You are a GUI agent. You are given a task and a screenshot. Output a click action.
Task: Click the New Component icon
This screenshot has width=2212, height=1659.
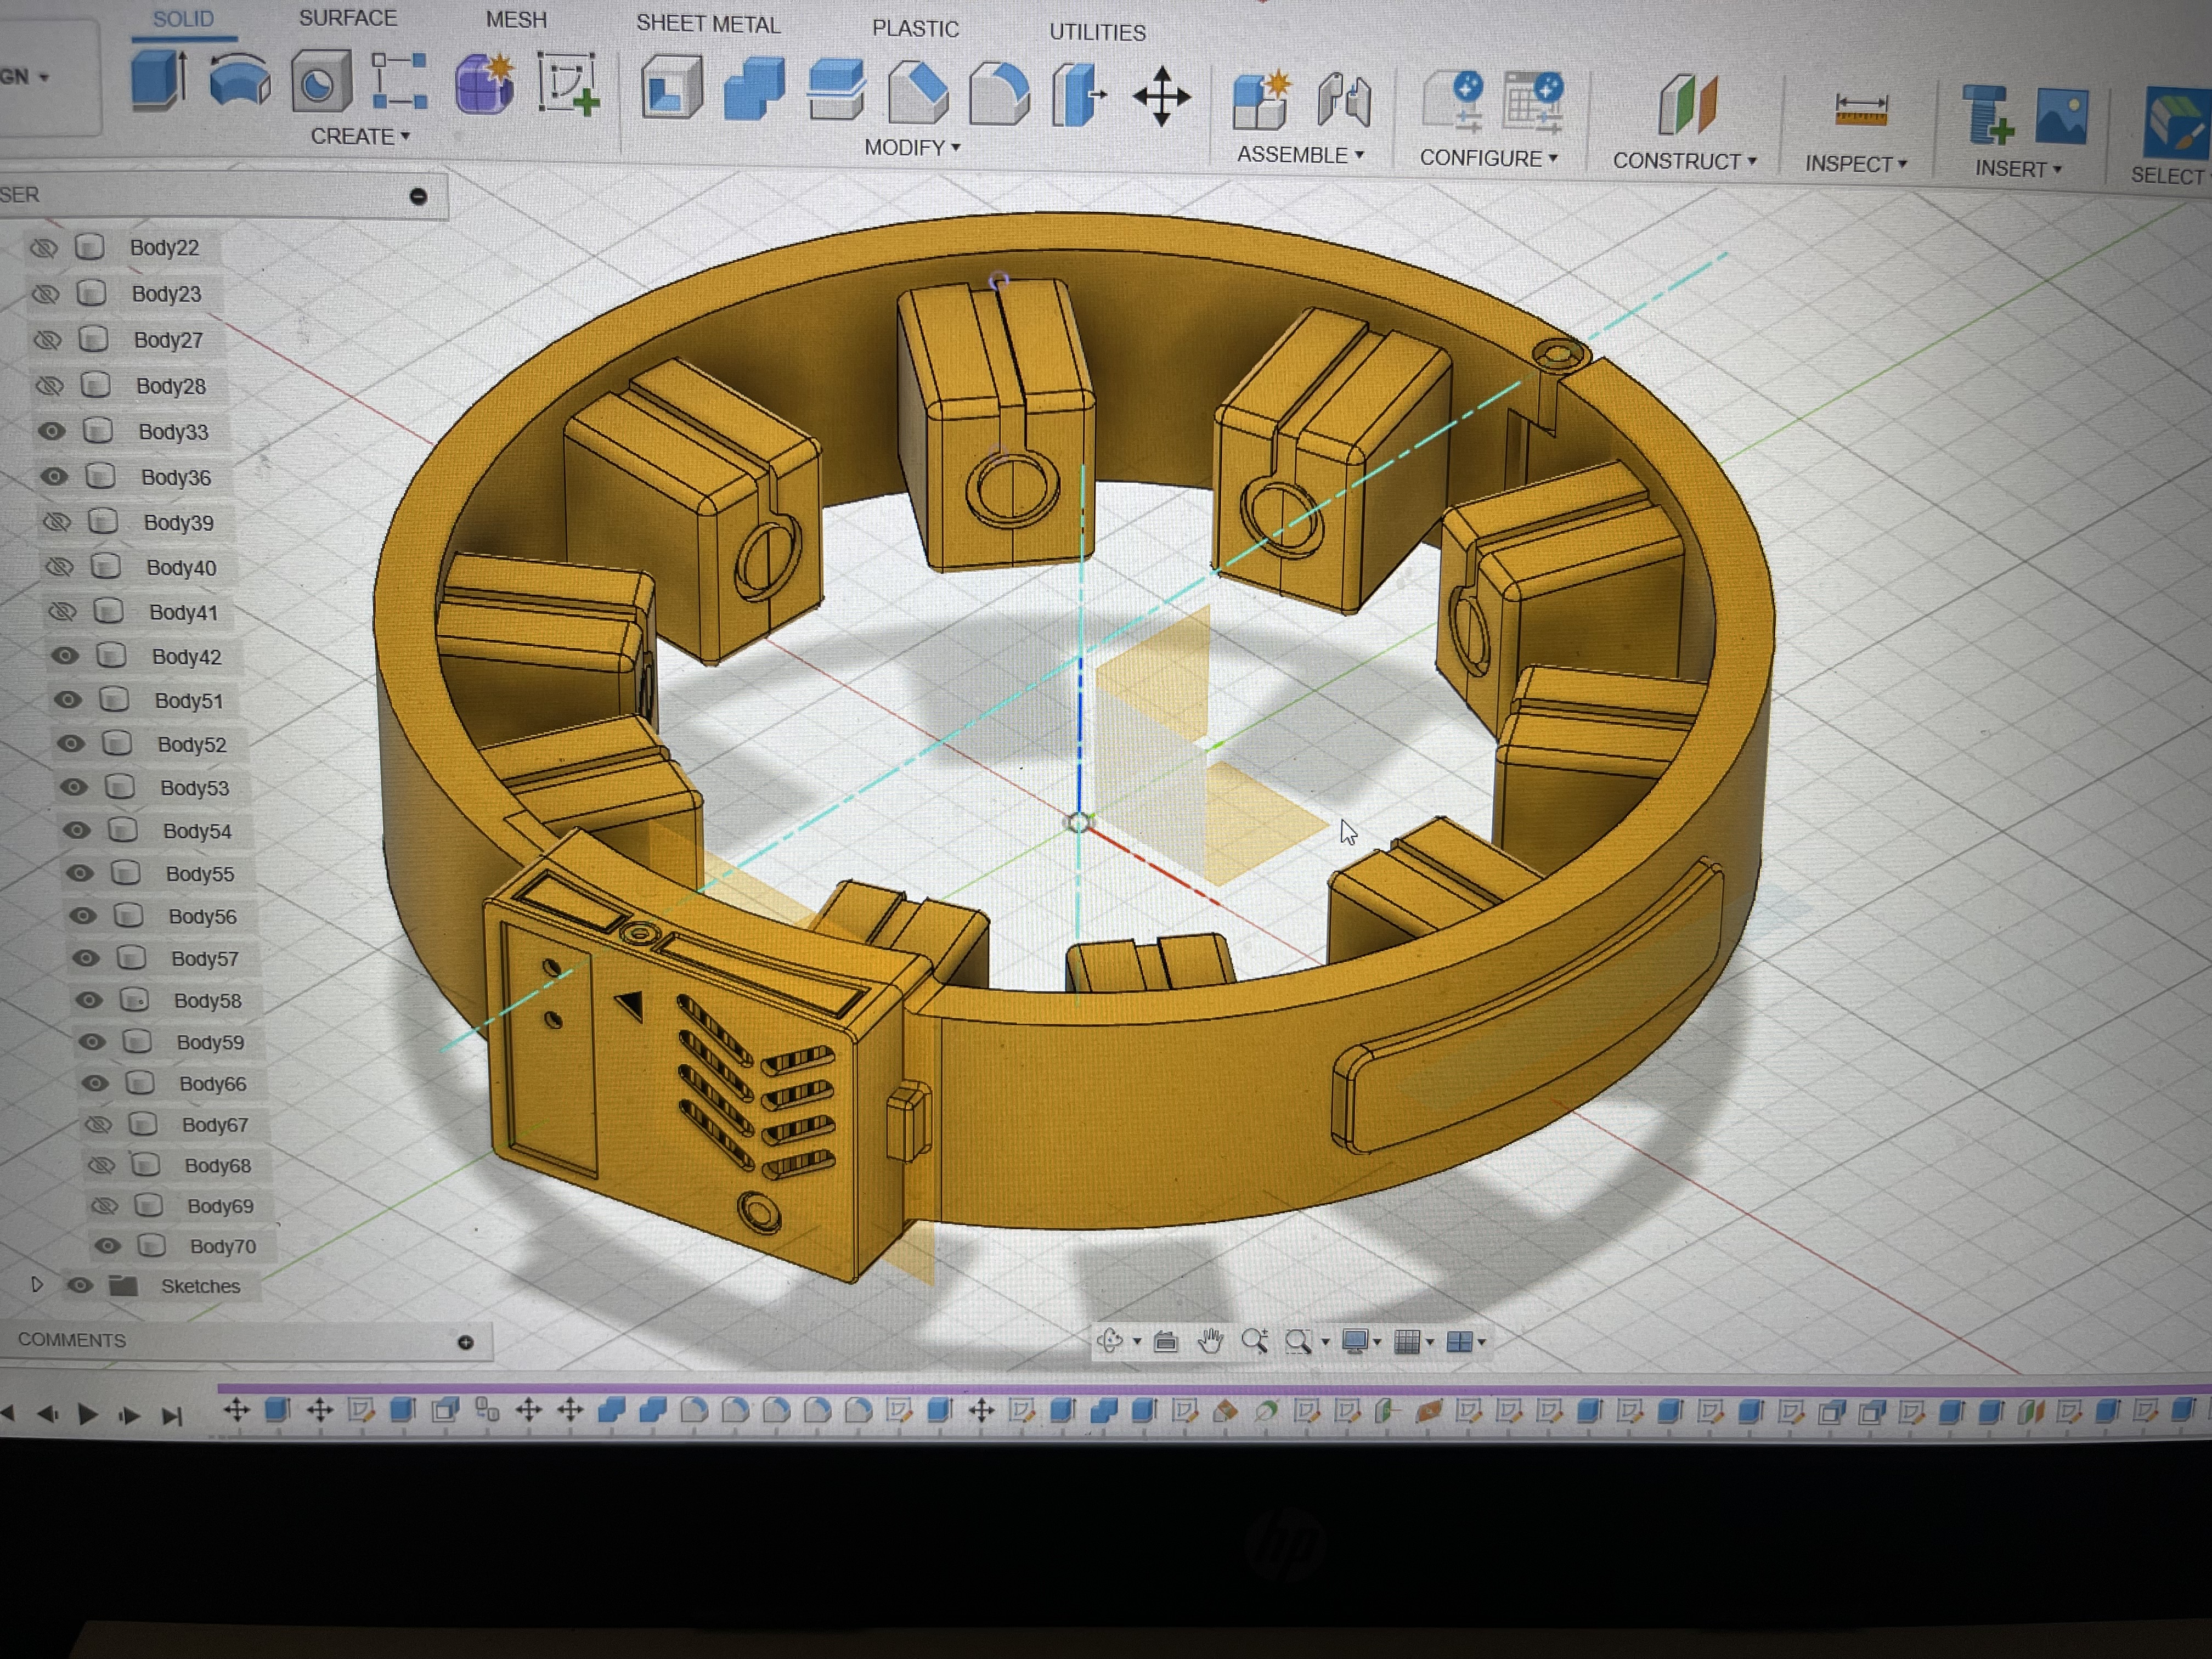point(1261,100)
